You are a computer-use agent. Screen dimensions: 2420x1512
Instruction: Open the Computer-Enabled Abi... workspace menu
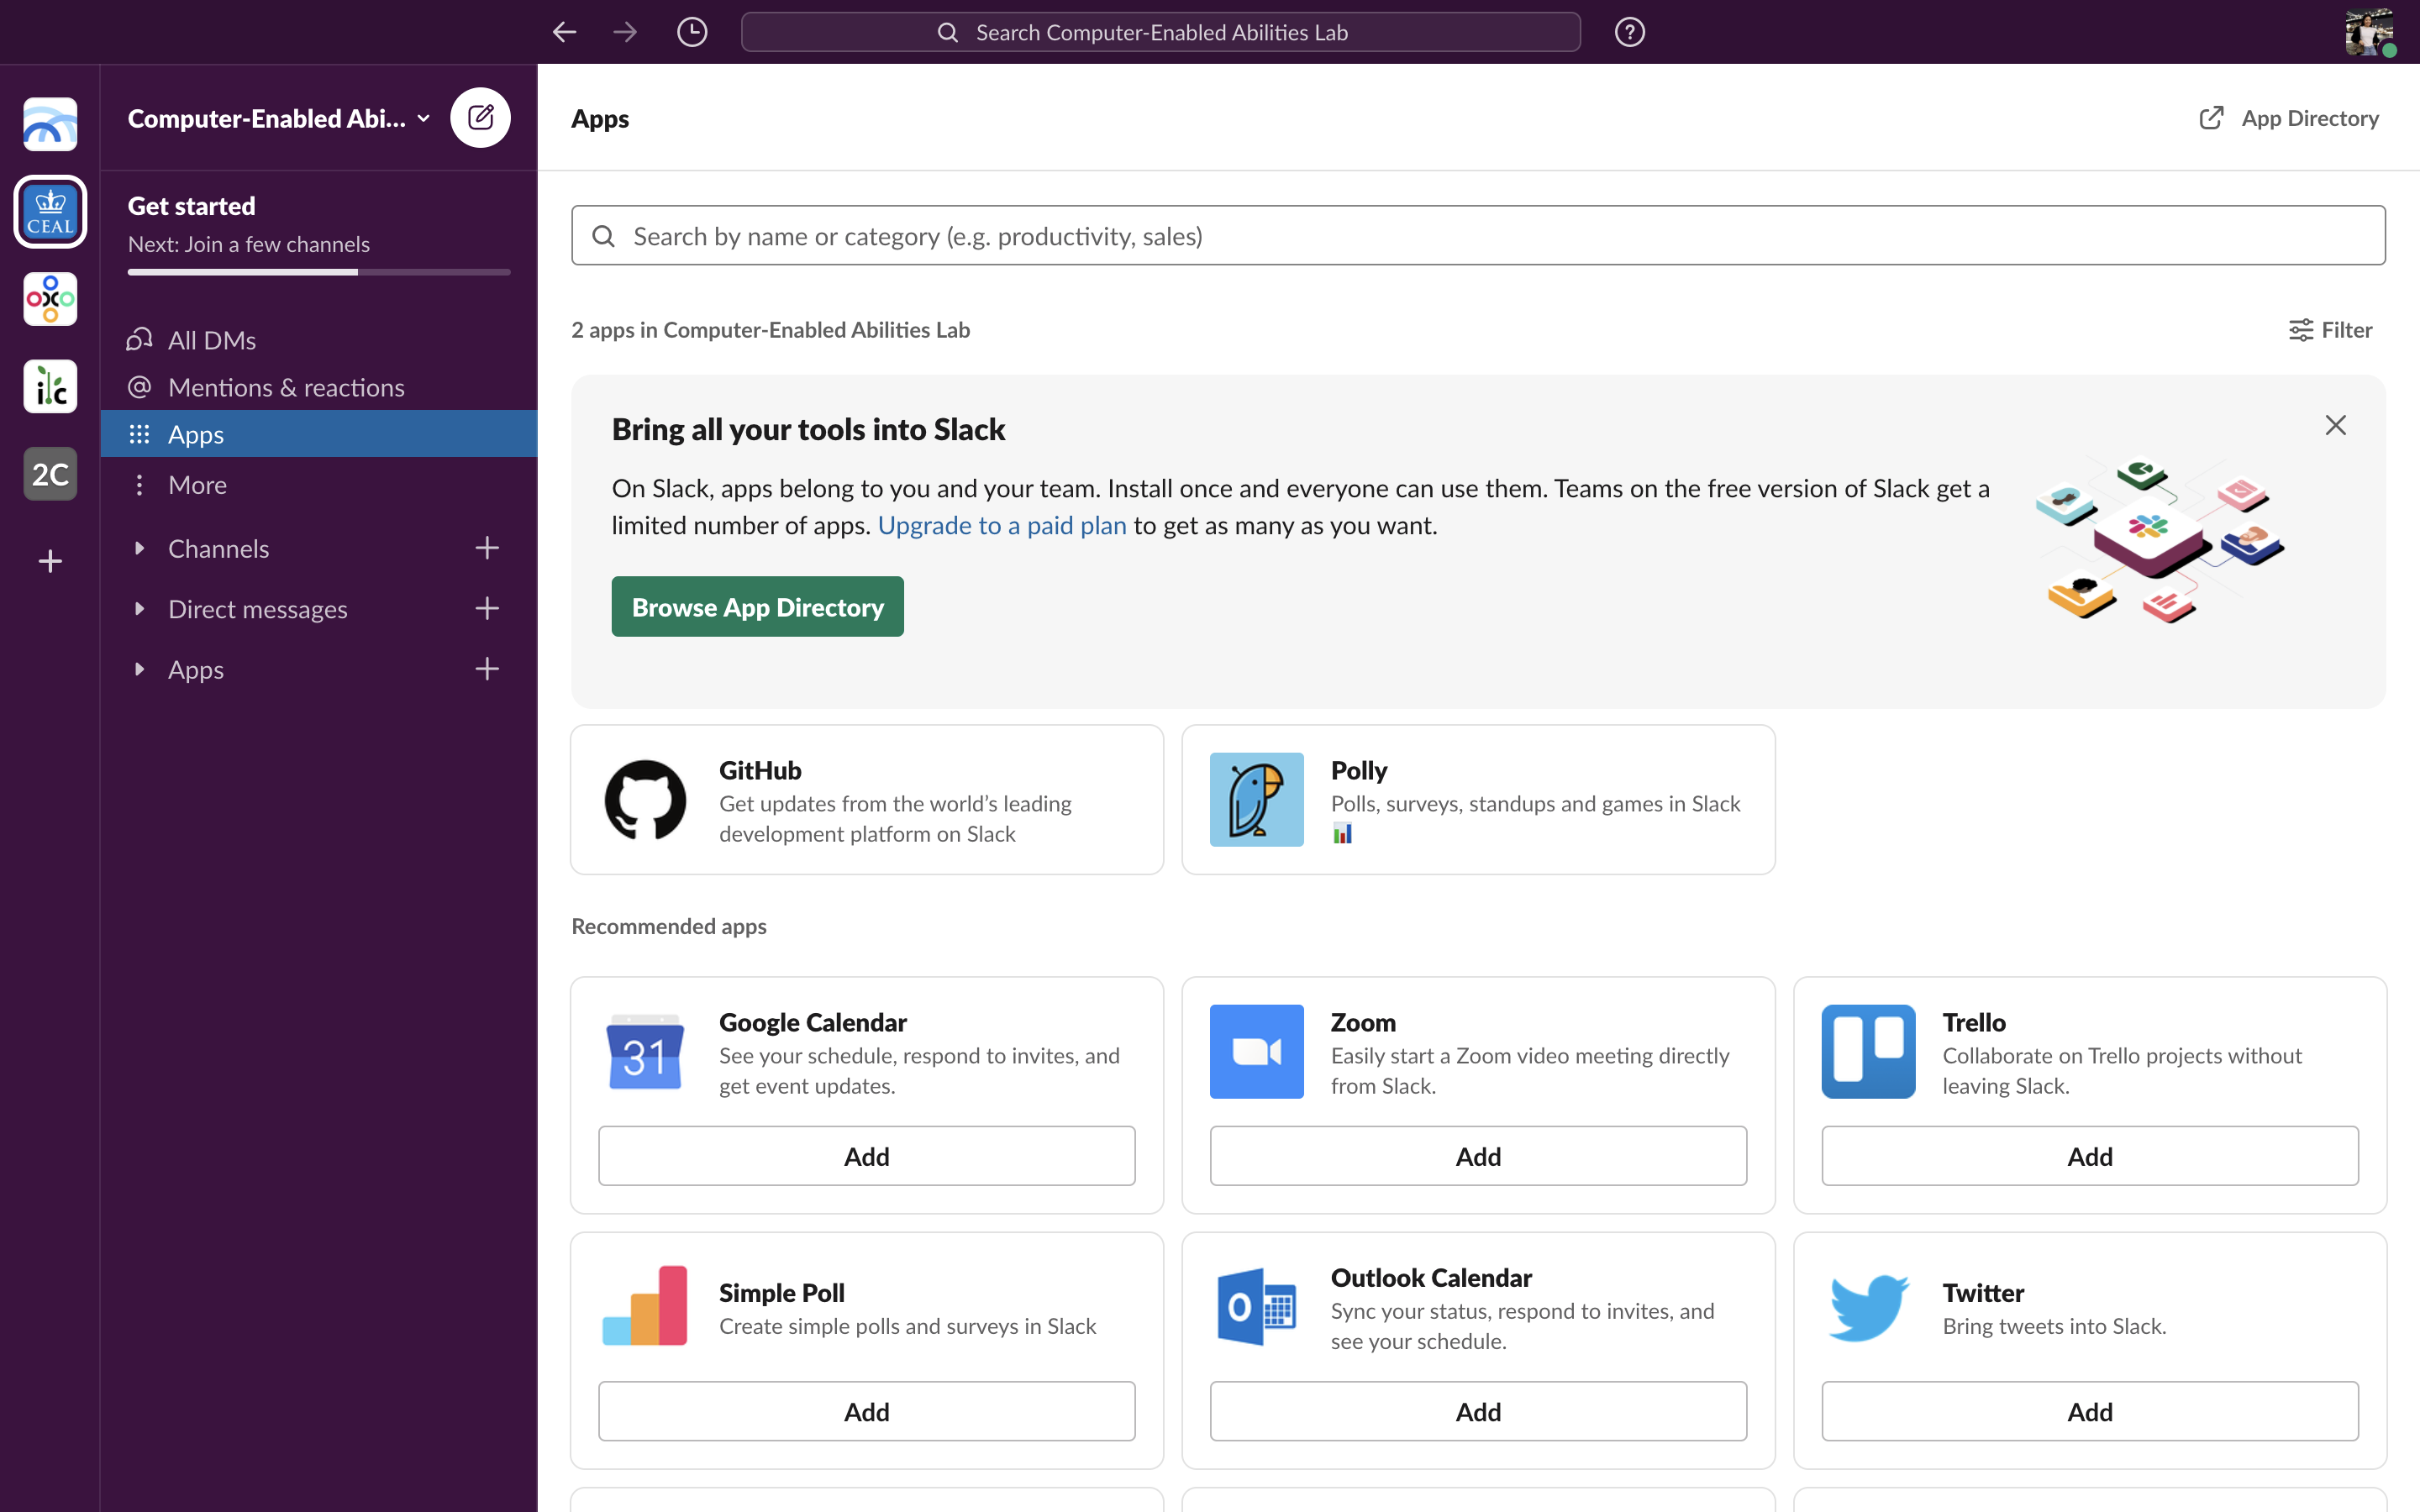click(279, 118)
